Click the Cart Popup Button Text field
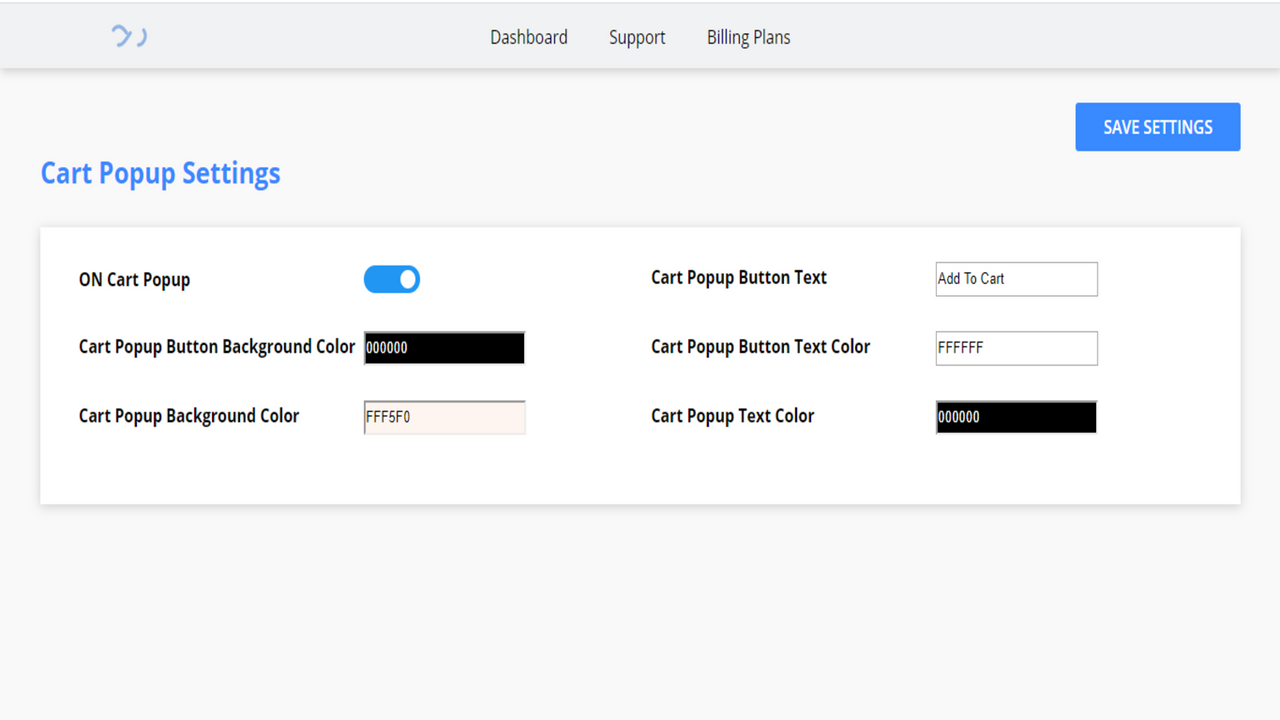Viewport: 1280px width, 720px height. (x=1017, y=279)
